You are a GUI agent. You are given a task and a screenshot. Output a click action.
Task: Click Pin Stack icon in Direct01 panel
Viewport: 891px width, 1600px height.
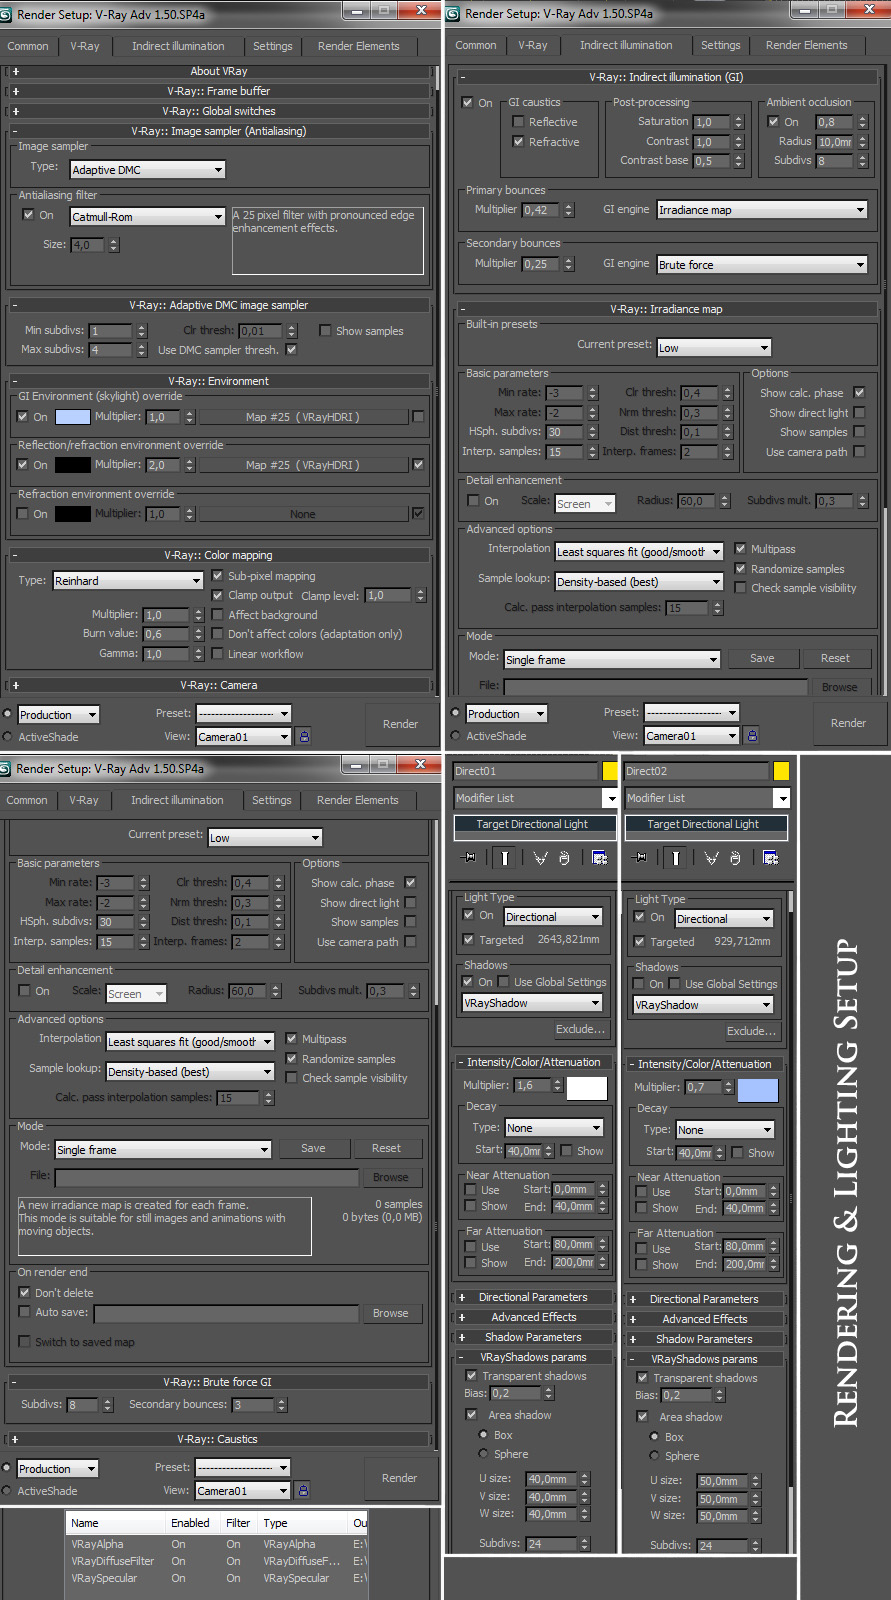click(x=469, y=857)
